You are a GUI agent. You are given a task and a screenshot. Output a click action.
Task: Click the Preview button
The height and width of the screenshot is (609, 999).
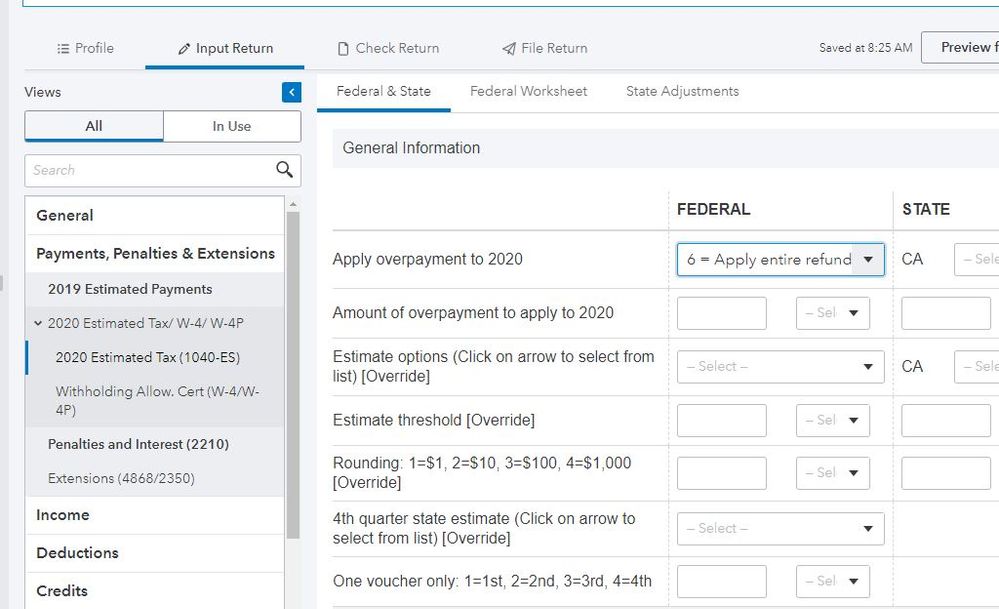[x=961, y=47]
